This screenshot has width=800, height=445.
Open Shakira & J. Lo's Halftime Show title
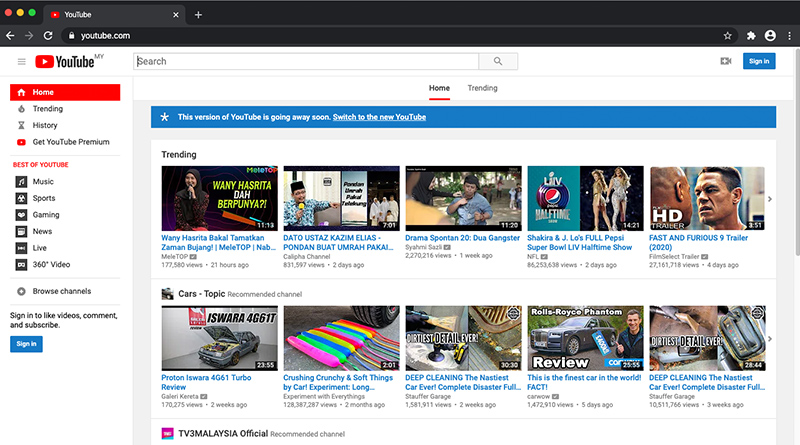coord(579,242)
